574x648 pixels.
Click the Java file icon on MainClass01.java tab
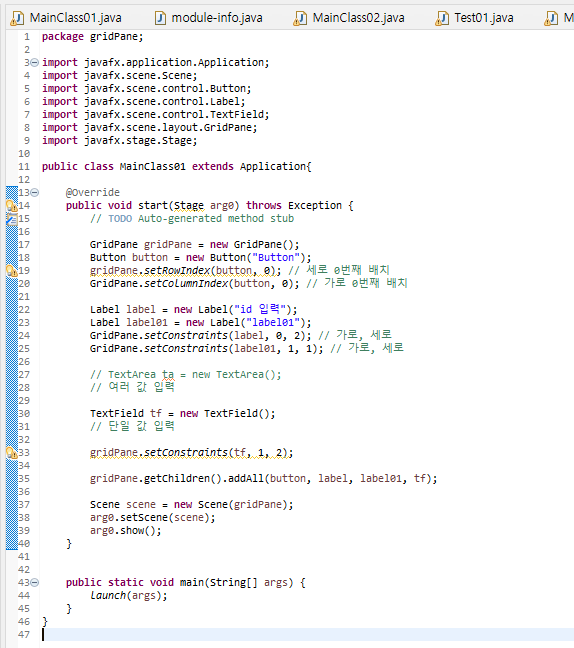(17, 18)
